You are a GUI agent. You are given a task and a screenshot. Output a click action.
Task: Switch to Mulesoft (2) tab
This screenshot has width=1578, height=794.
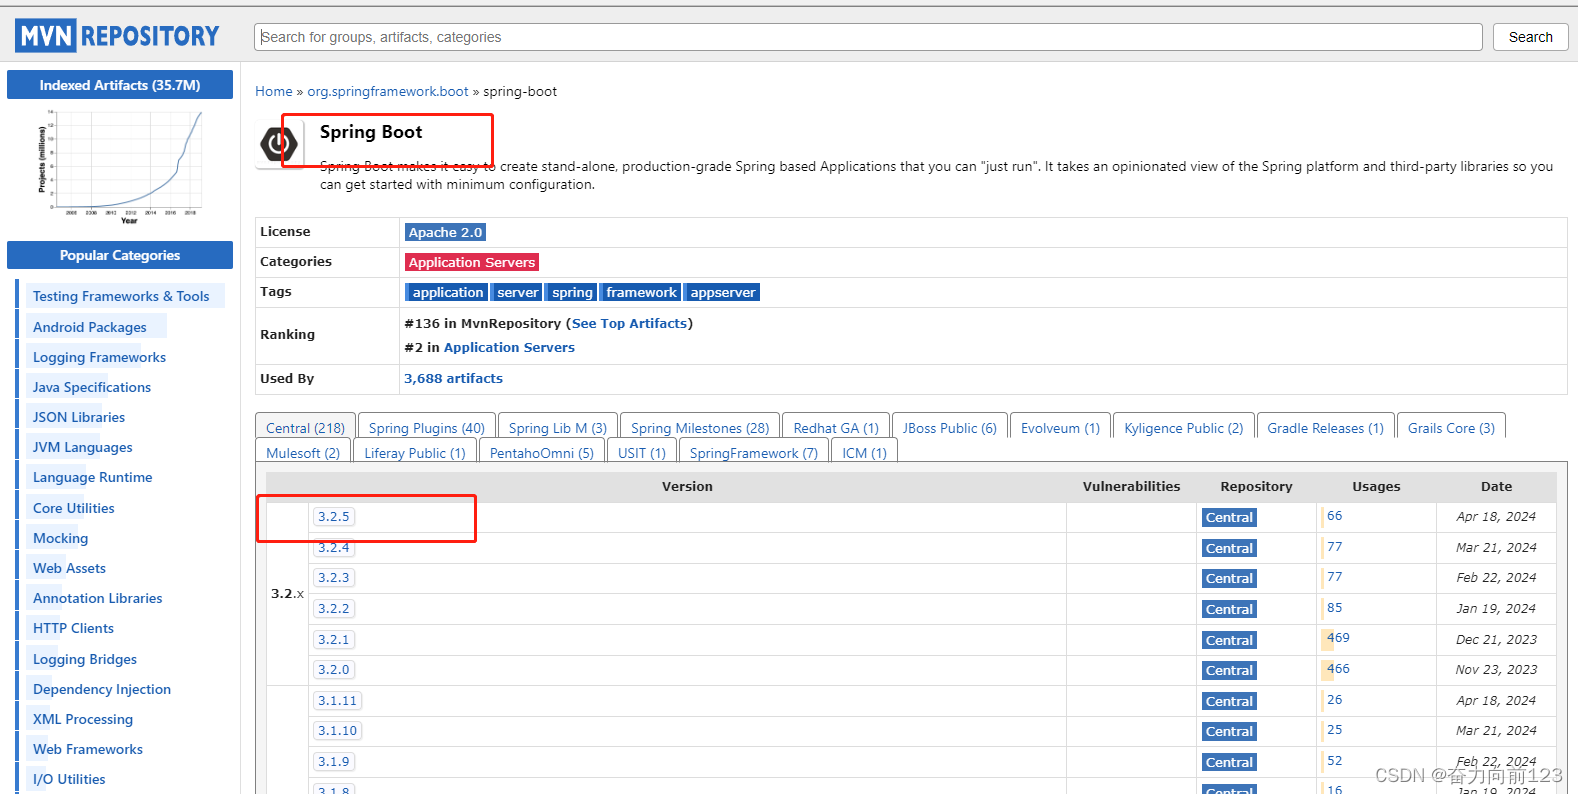(303, 452)
